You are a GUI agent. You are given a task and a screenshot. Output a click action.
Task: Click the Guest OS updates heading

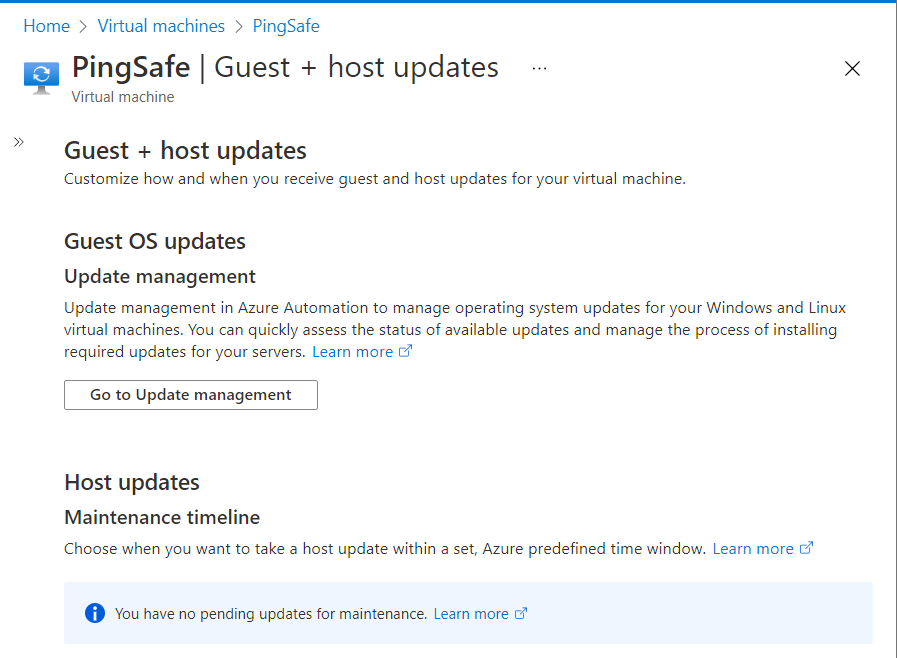tap(155, 241)
